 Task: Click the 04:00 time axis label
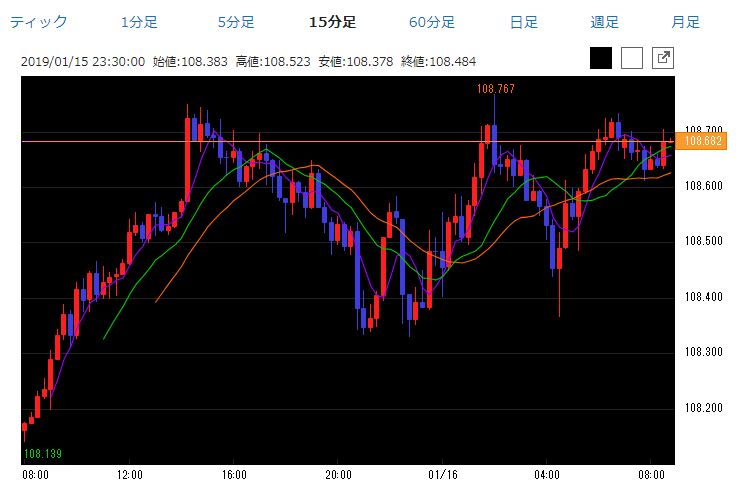[547, 475]
